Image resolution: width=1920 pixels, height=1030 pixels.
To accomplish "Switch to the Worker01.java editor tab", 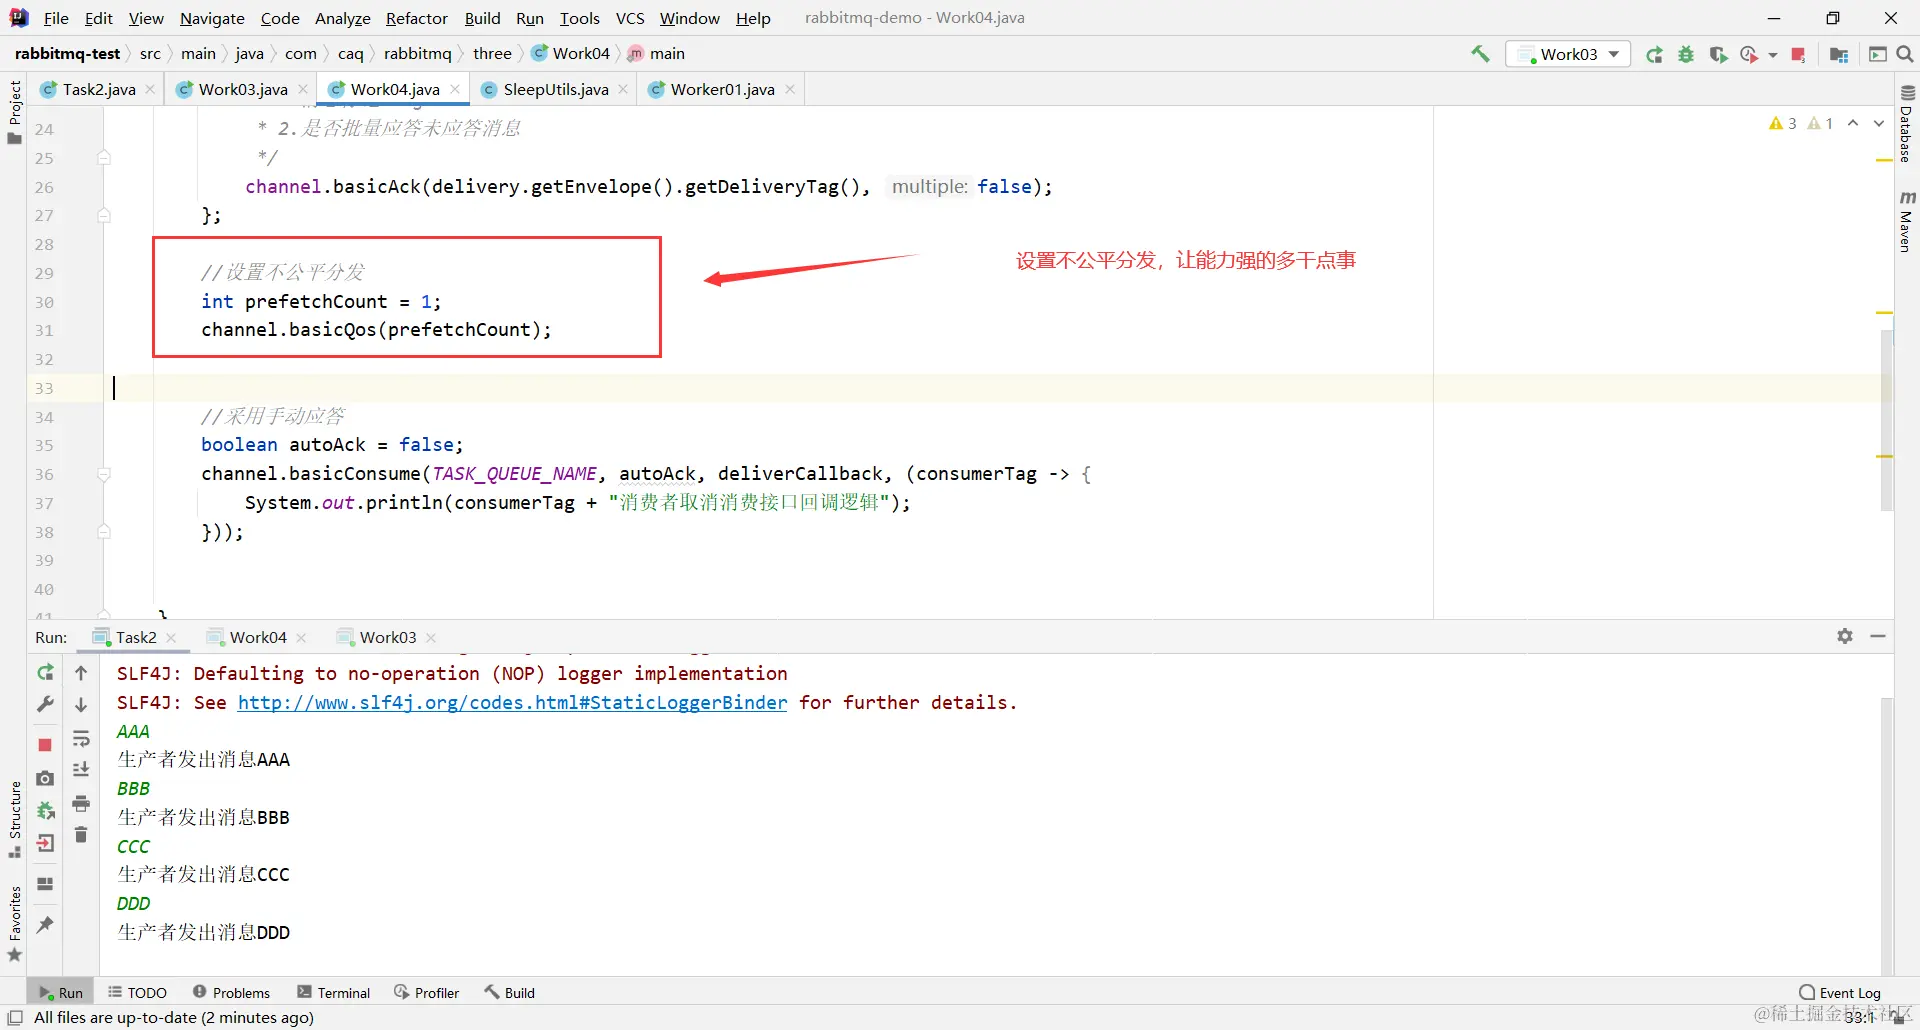I will (722, 89).
